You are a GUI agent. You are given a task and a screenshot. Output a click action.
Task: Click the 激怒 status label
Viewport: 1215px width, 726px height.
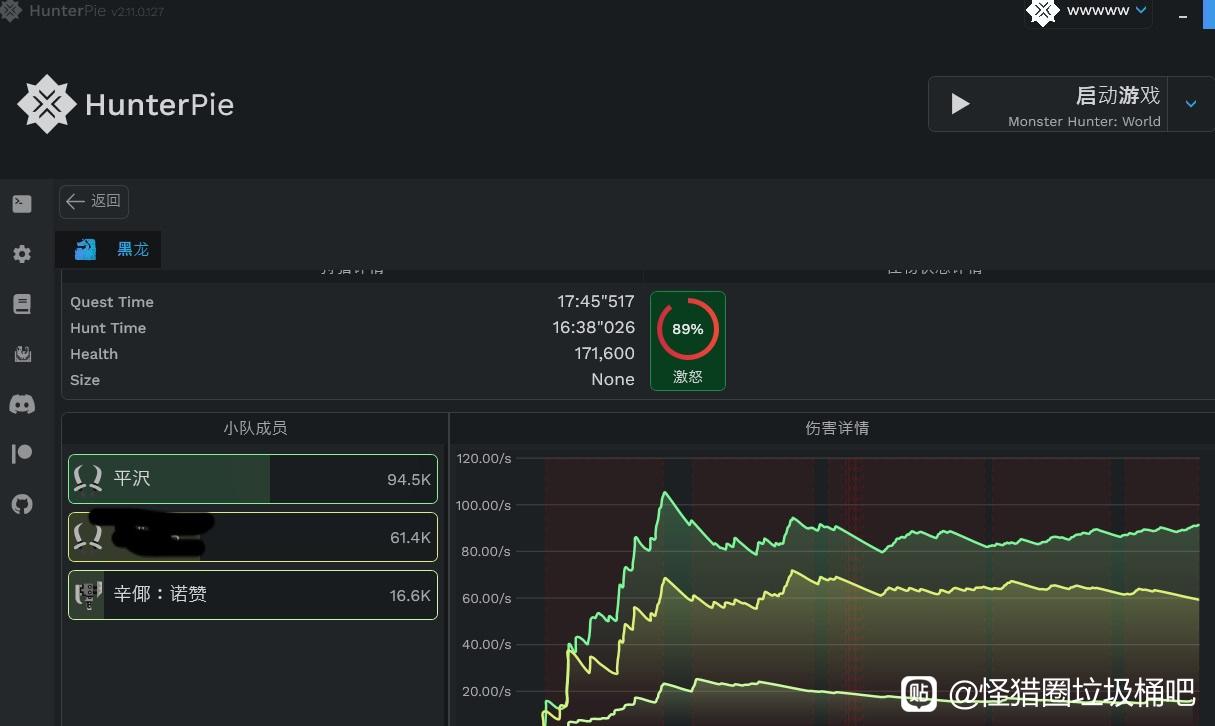click(688, 377)
